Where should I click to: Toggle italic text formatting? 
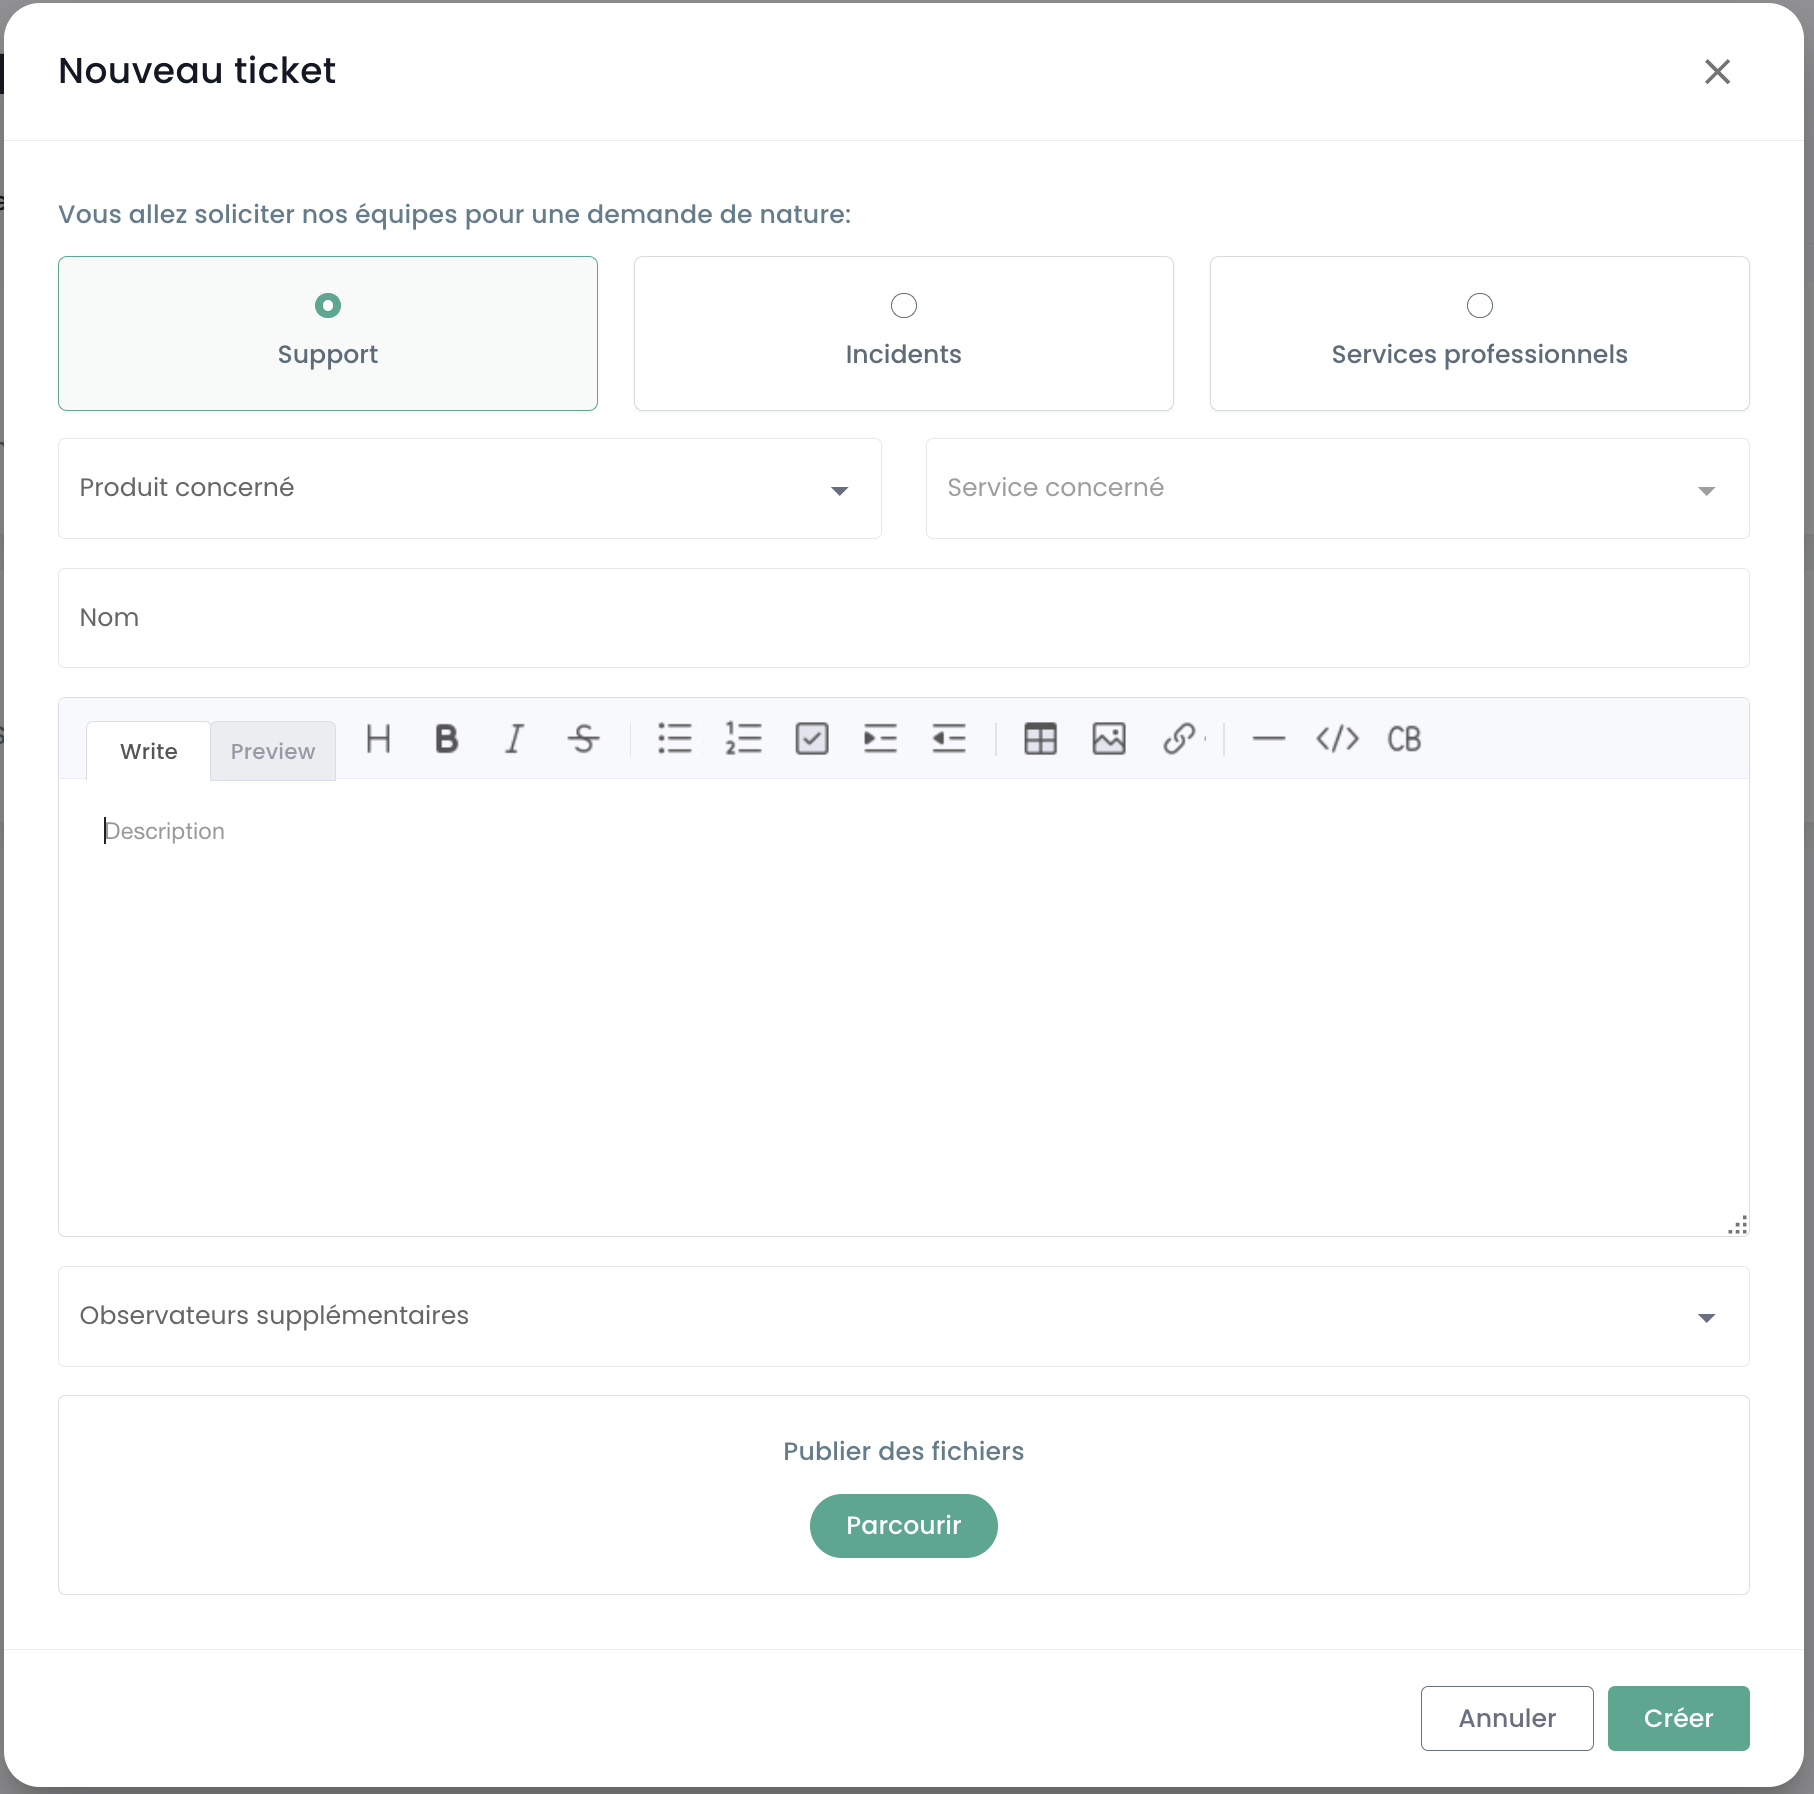(514, 739)
